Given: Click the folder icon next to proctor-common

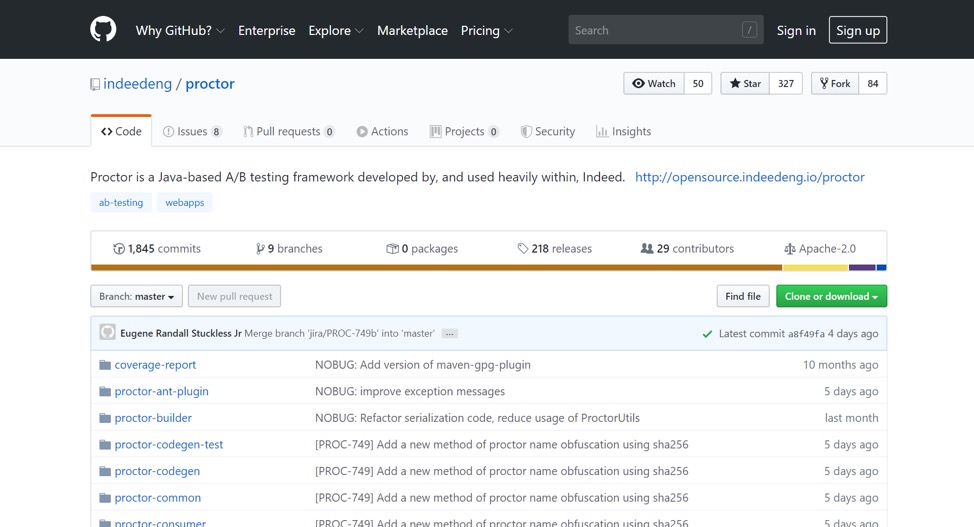Looking at the screenshot, I should coord(105,498).
